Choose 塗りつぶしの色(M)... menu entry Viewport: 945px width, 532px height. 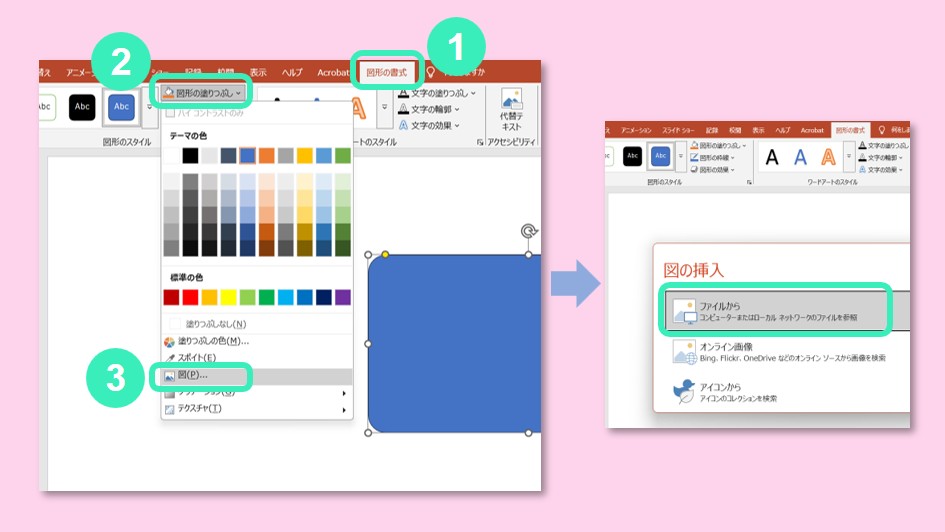[213, 341]
